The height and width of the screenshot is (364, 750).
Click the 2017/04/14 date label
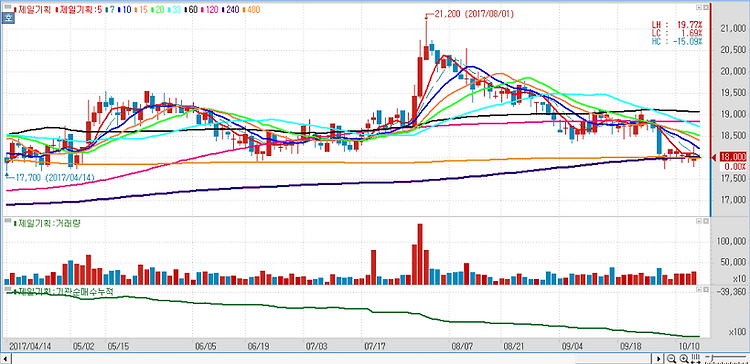pos(30,345)
